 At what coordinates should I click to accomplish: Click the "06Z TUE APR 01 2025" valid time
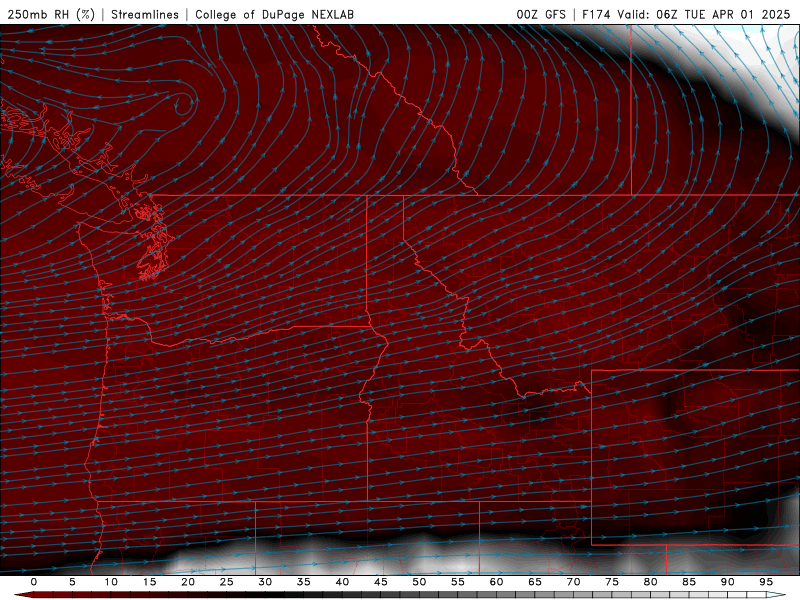tap(723, 14)
